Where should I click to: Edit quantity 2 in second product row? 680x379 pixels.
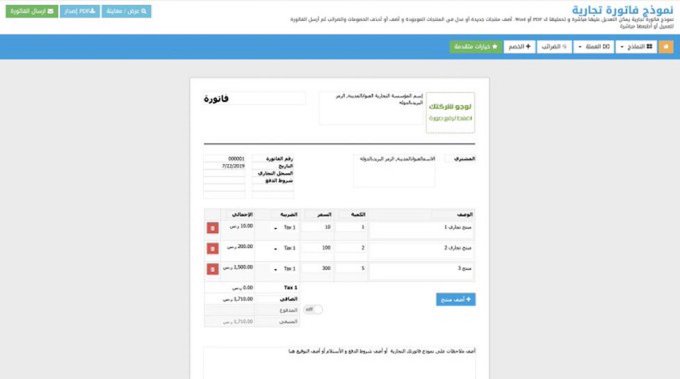coord(351,248)
